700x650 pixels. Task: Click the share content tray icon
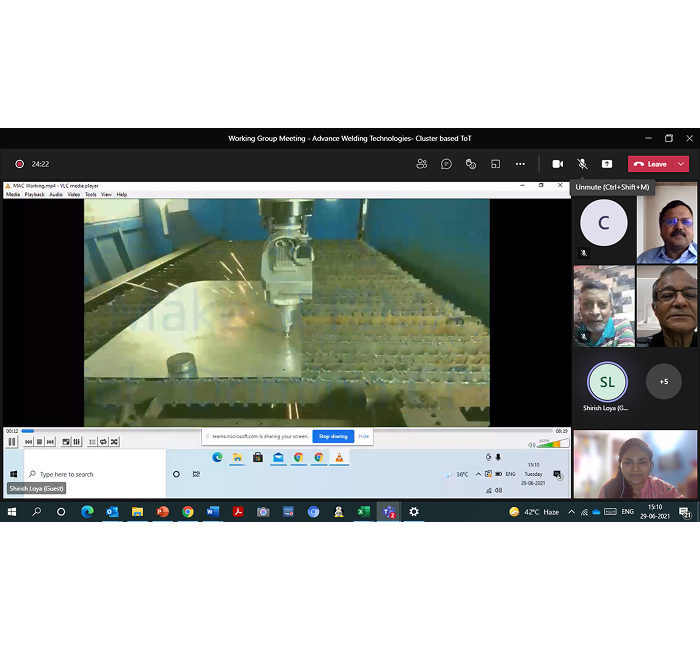click(x=606, y=164)
